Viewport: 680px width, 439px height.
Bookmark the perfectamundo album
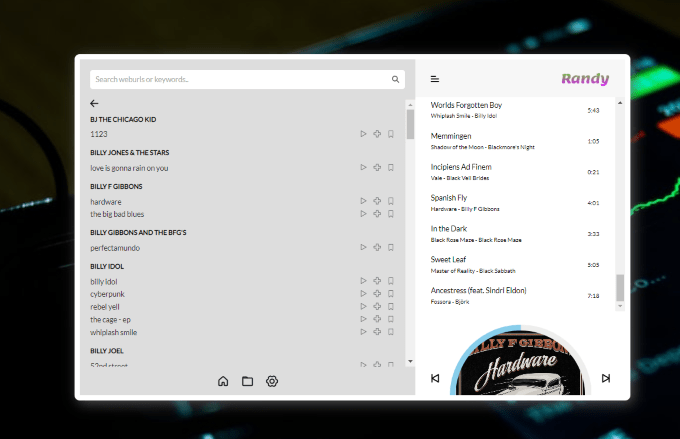(x=391, y=247)
